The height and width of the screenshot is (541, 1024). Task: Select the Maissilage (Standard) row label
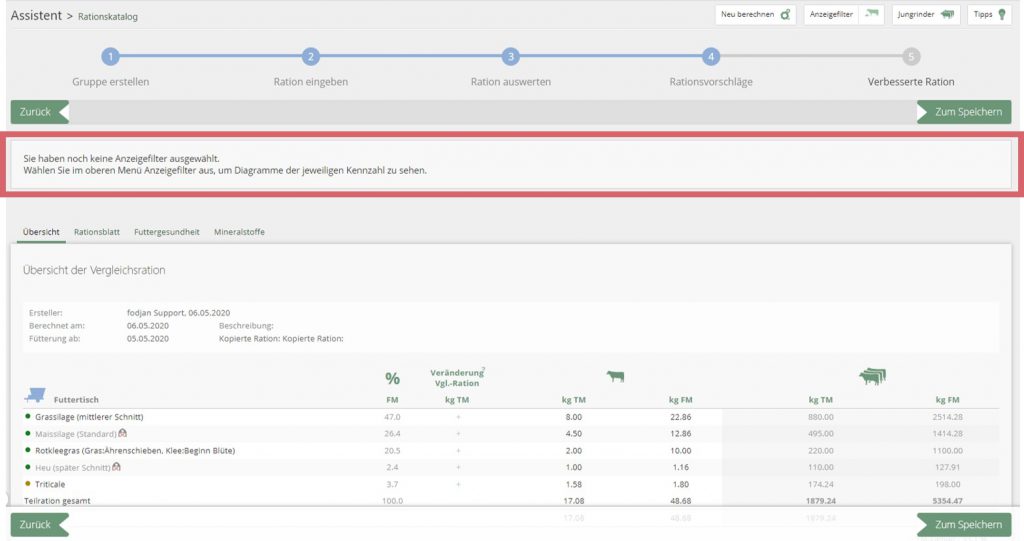pos(76,434)
